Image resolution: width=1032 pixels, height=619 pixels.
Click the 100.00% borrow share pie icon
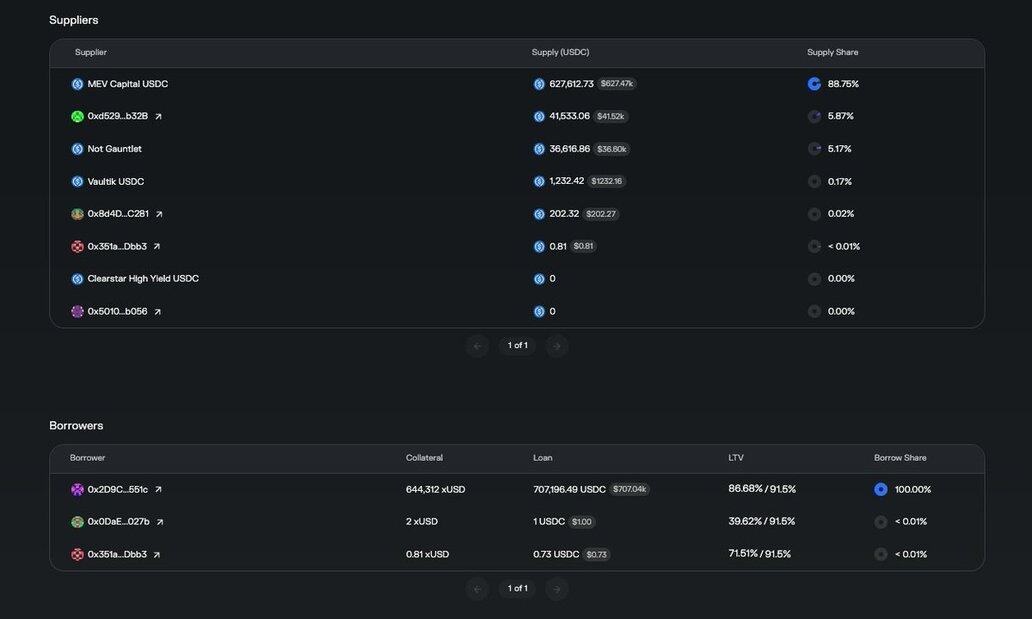[881, 490]
